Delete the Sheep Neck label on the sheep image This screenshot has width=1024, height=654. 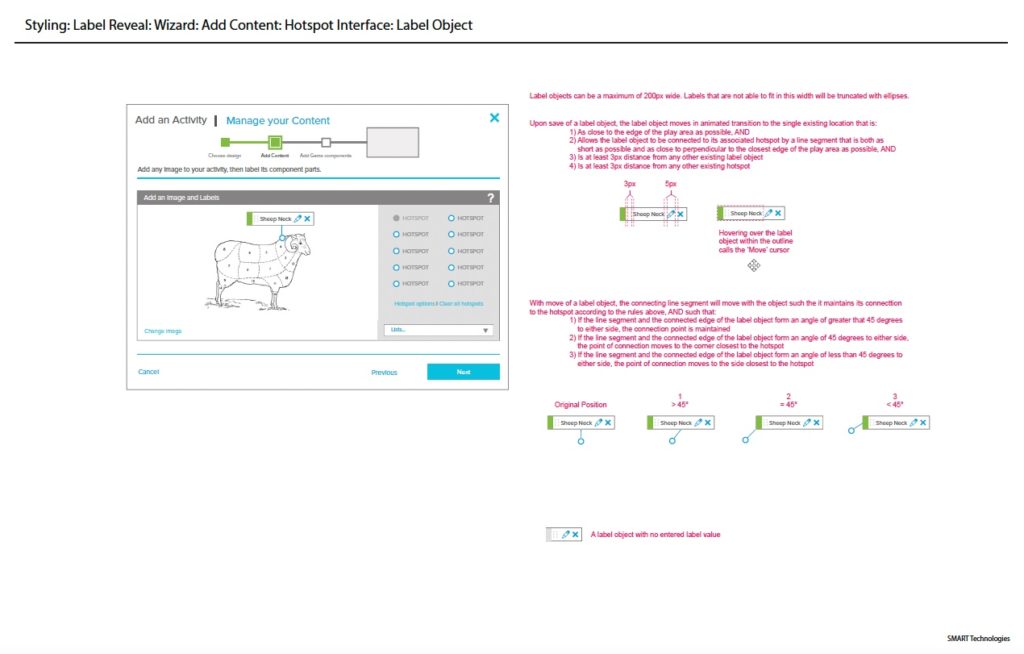(x=307, y=218)
